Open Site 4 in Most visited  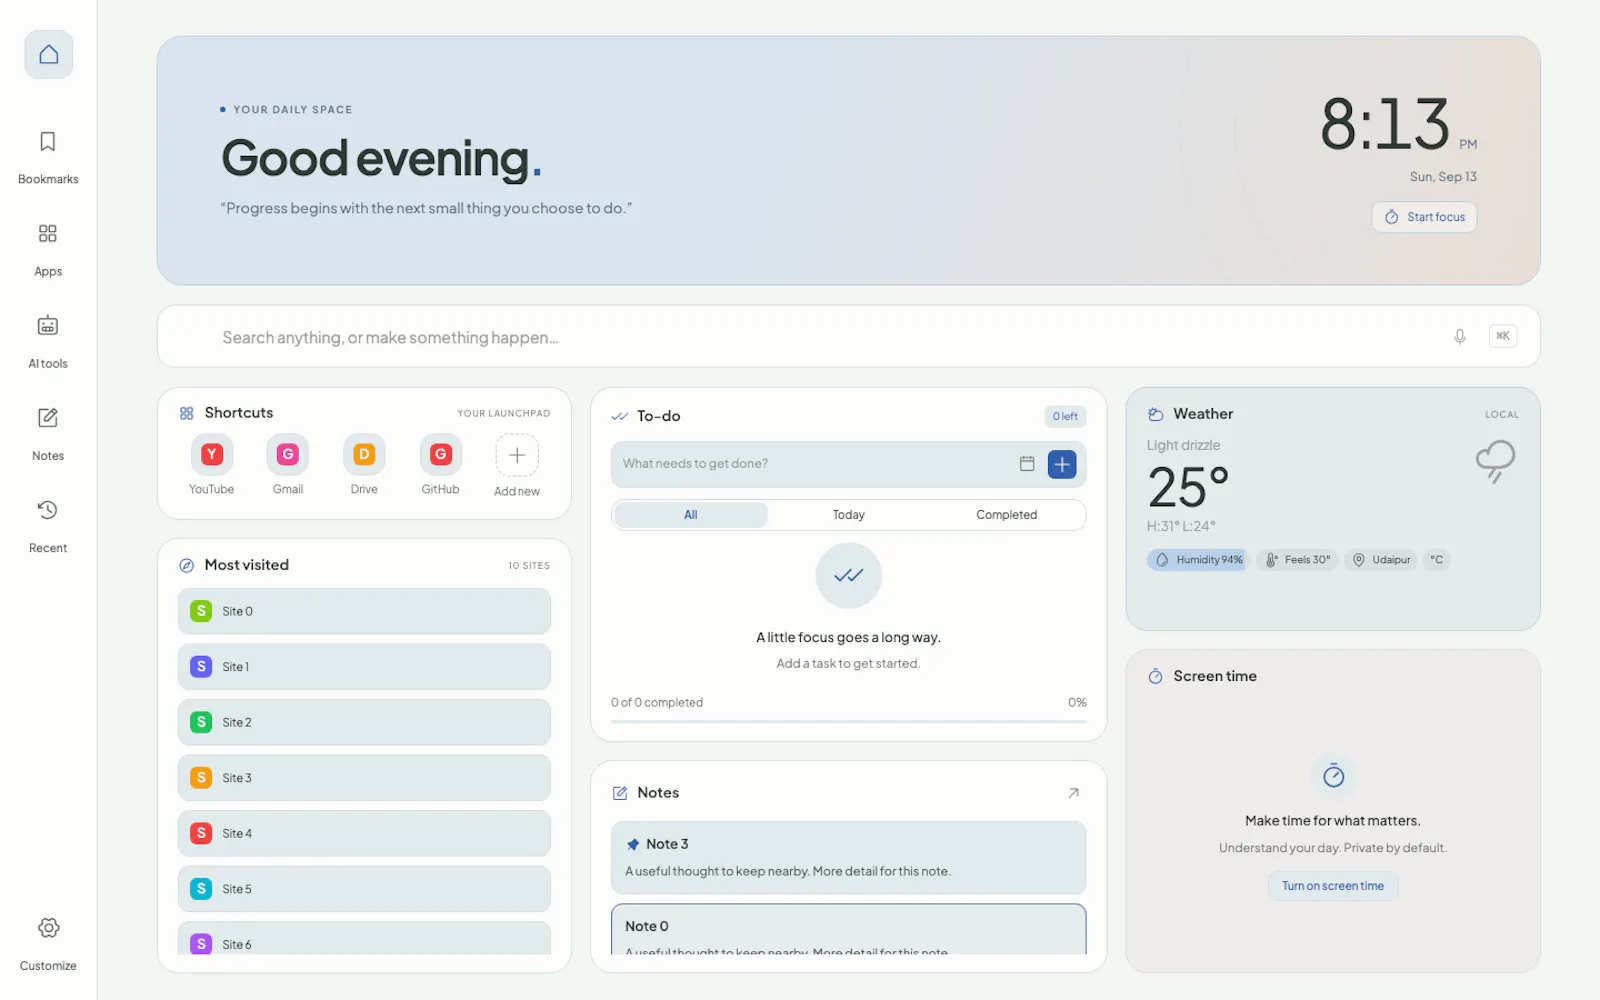(x=364, y=833)
